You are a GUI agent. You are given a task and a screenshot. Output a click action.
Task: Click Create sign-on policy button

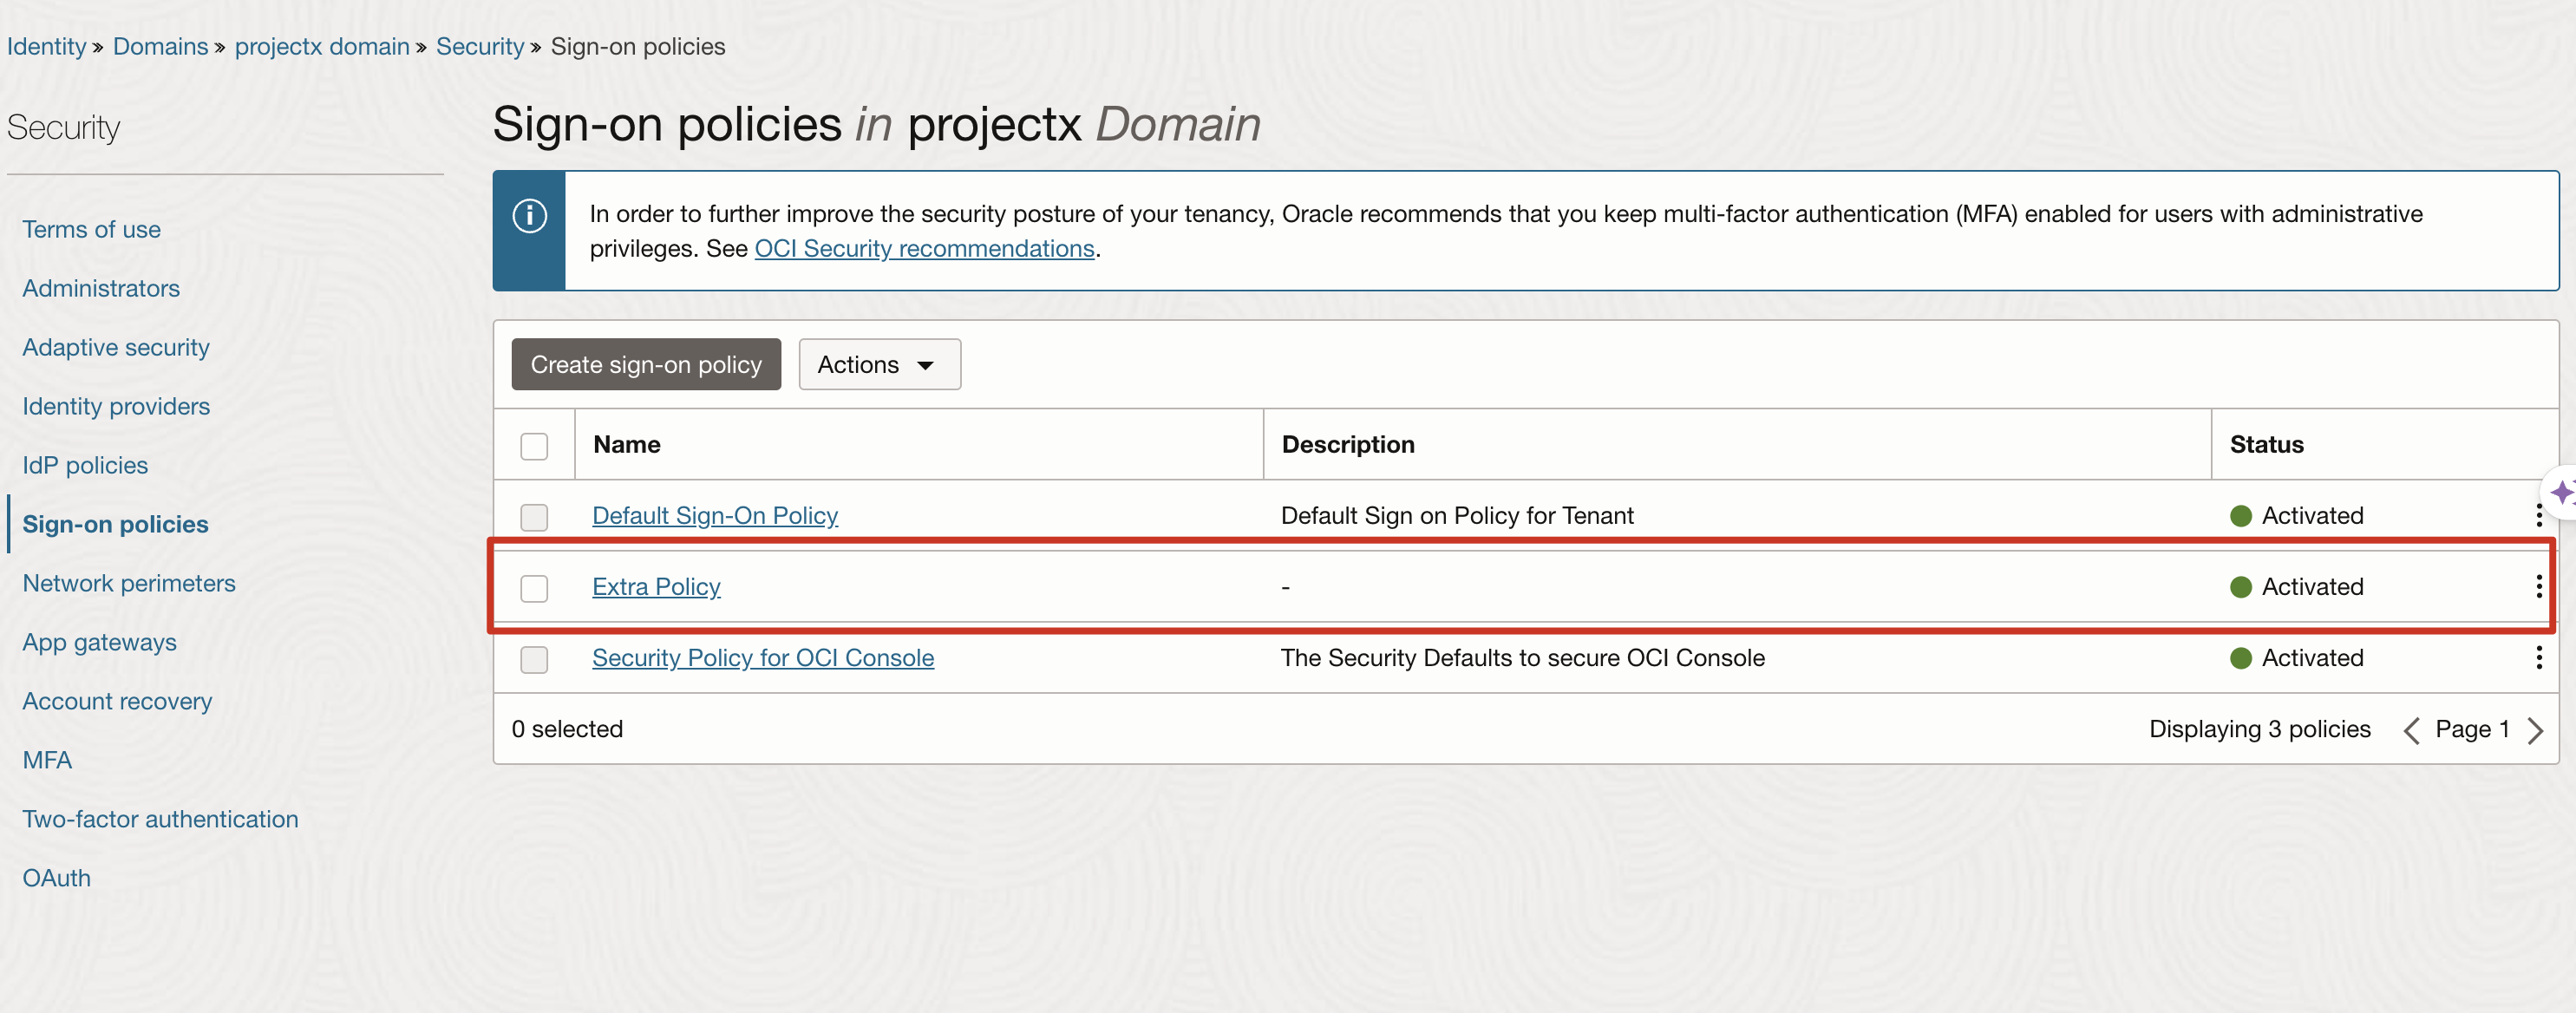point(645,365)
